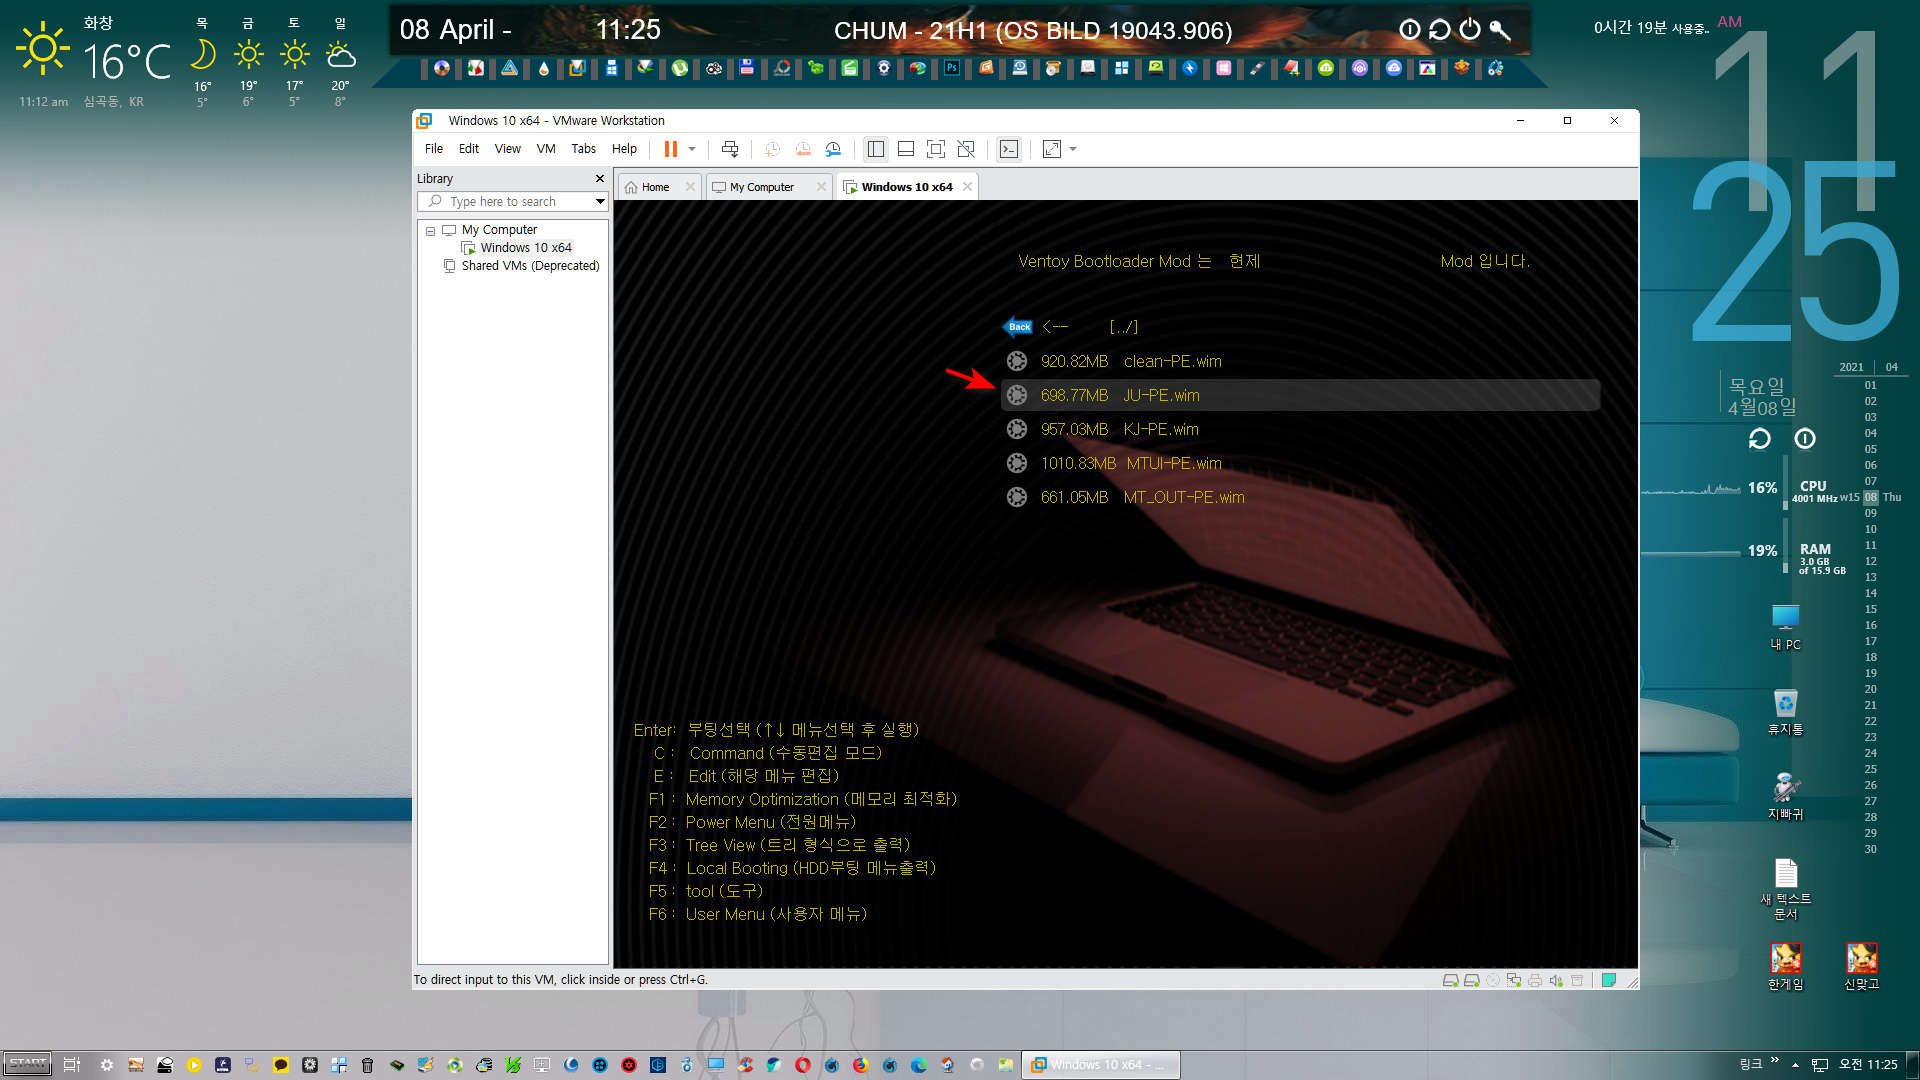Select Shared VMs (Deprecated) item
Screen dimensions: 1920x1080
[530, 266]
